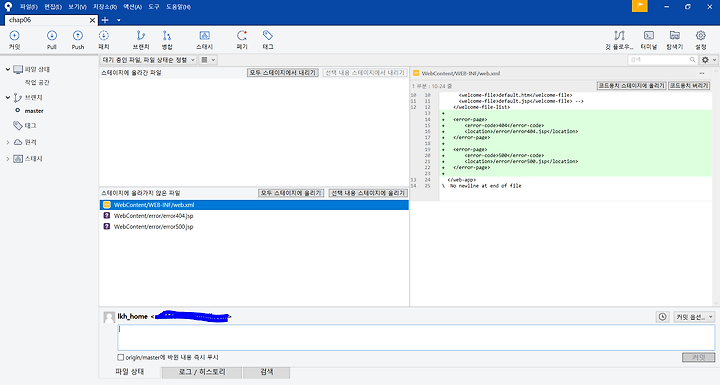Image resolution: width=720 pixels, height=385 pixels.
Task: Close the chap06 tab
Action: (92, 20)
